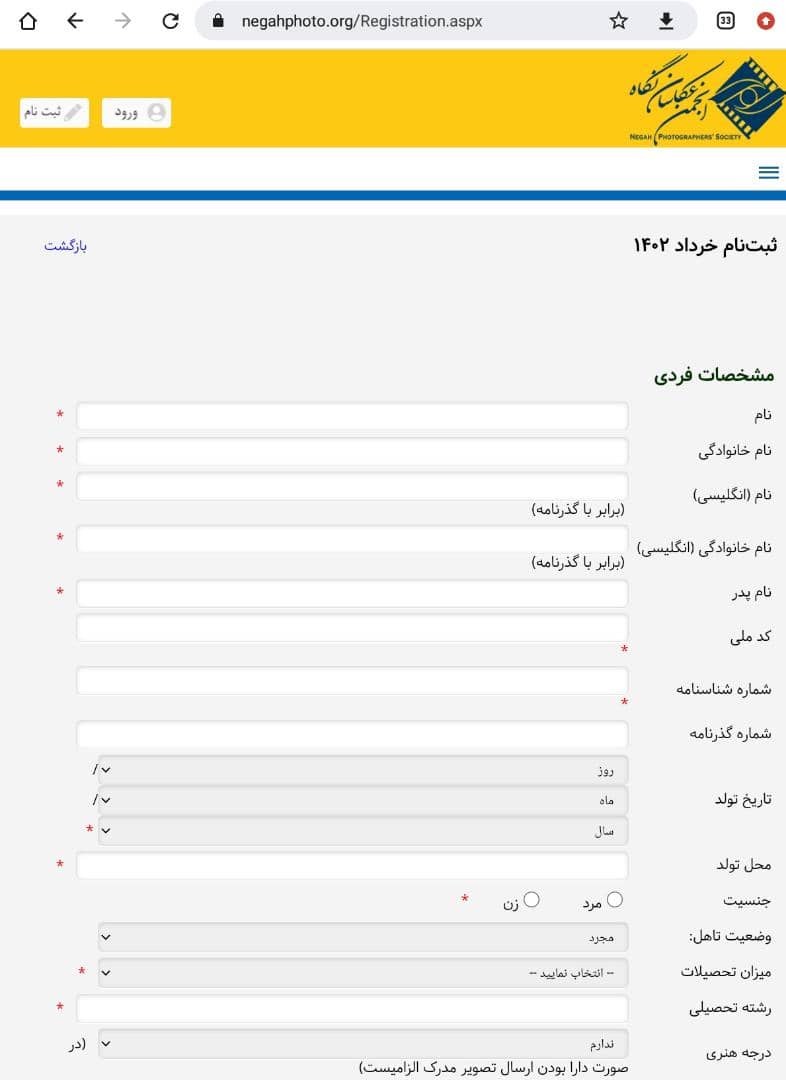Click the red update notification icon
The image size is (786, 1080).
click(765, 21)
